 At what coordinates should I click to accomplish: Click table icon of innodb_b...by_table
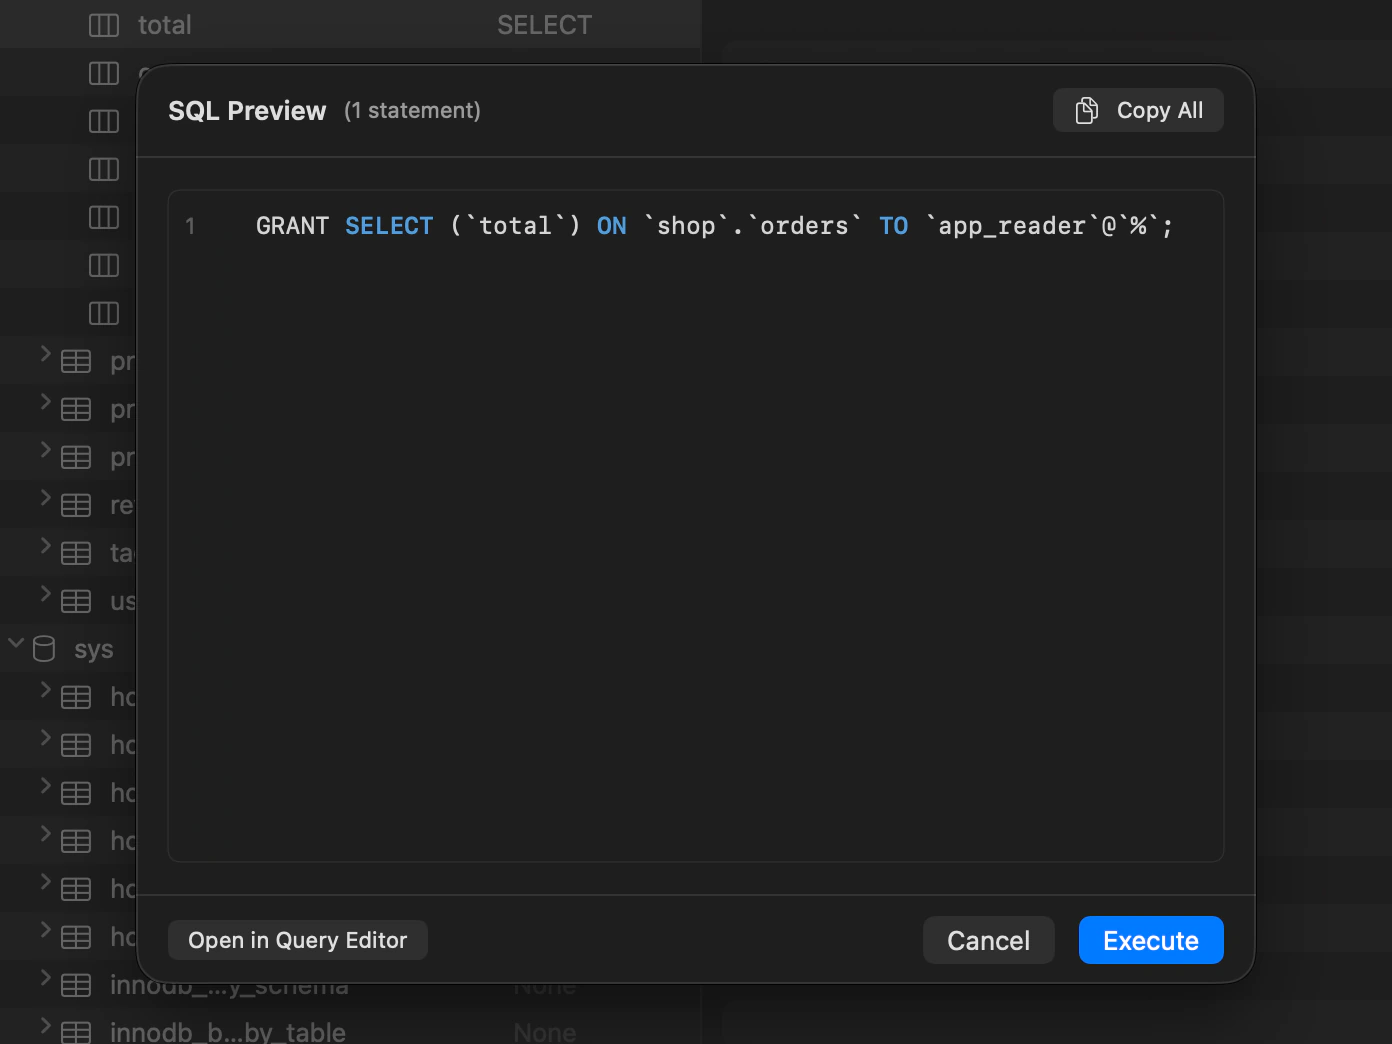tap(76, 1033)
